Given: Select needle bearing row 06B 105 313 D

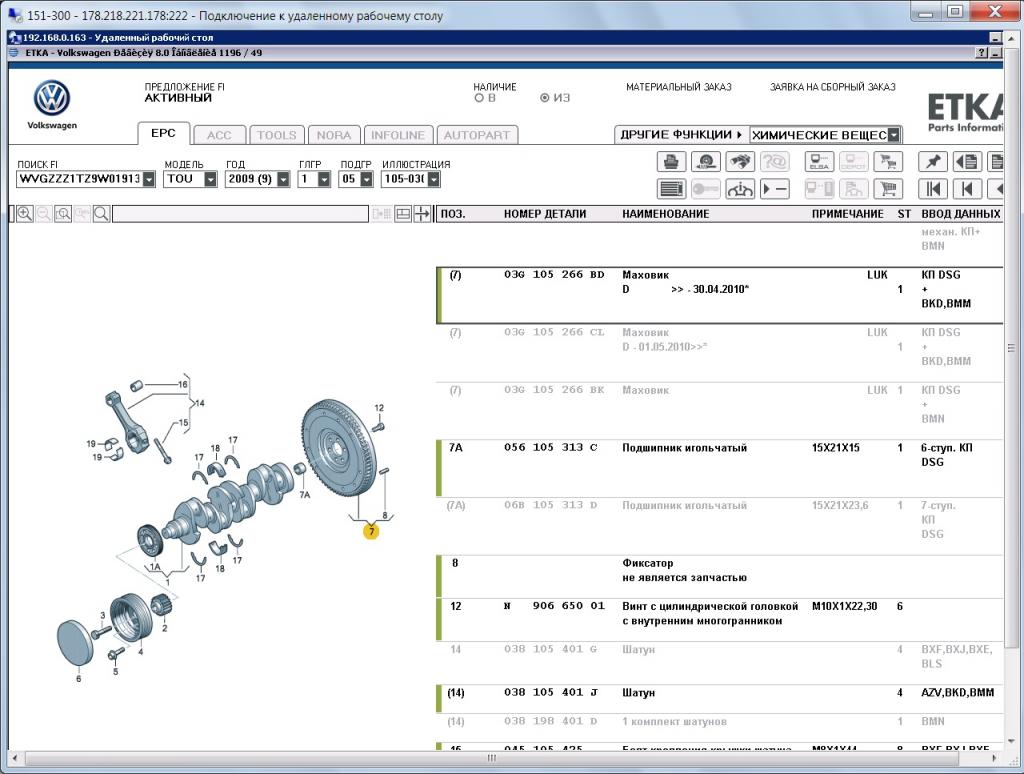Looking at the screenshot, I should coord(719,526).
